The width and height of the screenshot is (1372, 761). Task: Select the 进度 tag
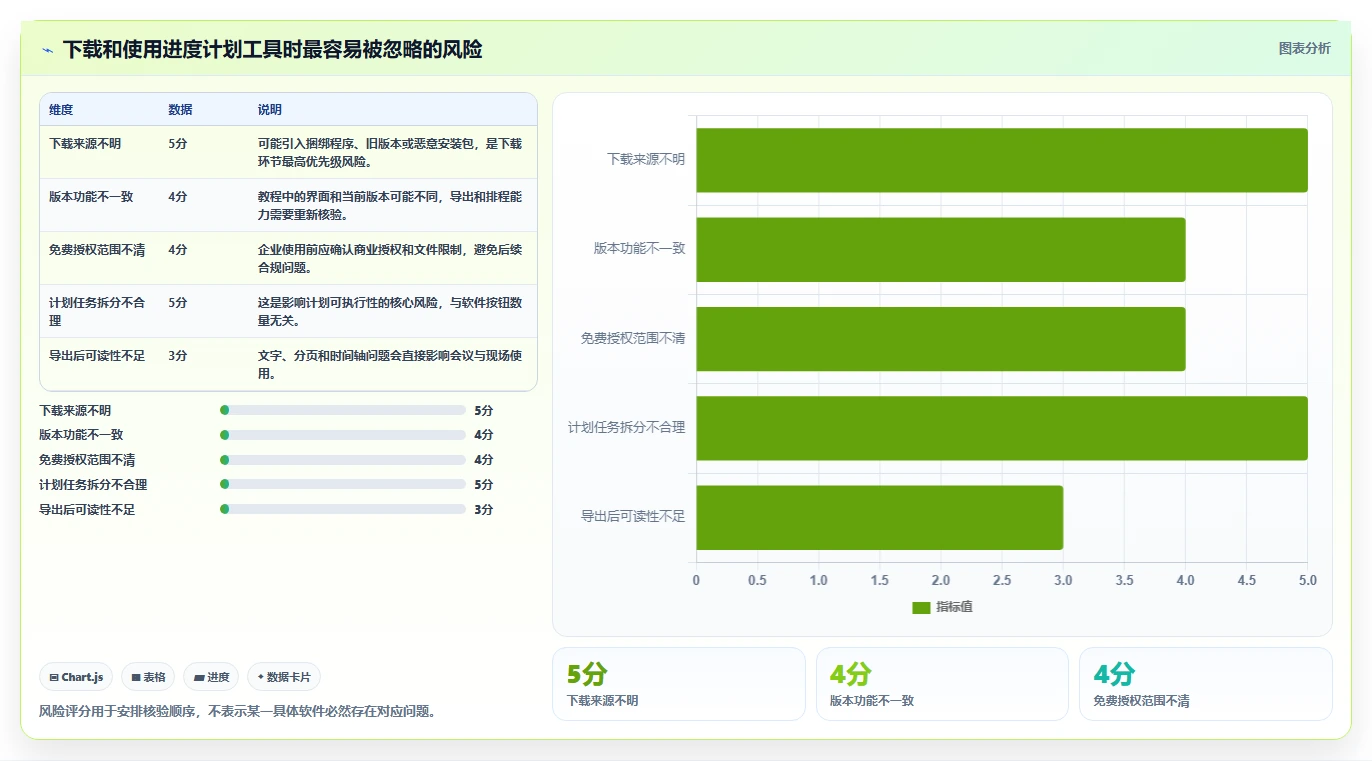tap(211, 677)
